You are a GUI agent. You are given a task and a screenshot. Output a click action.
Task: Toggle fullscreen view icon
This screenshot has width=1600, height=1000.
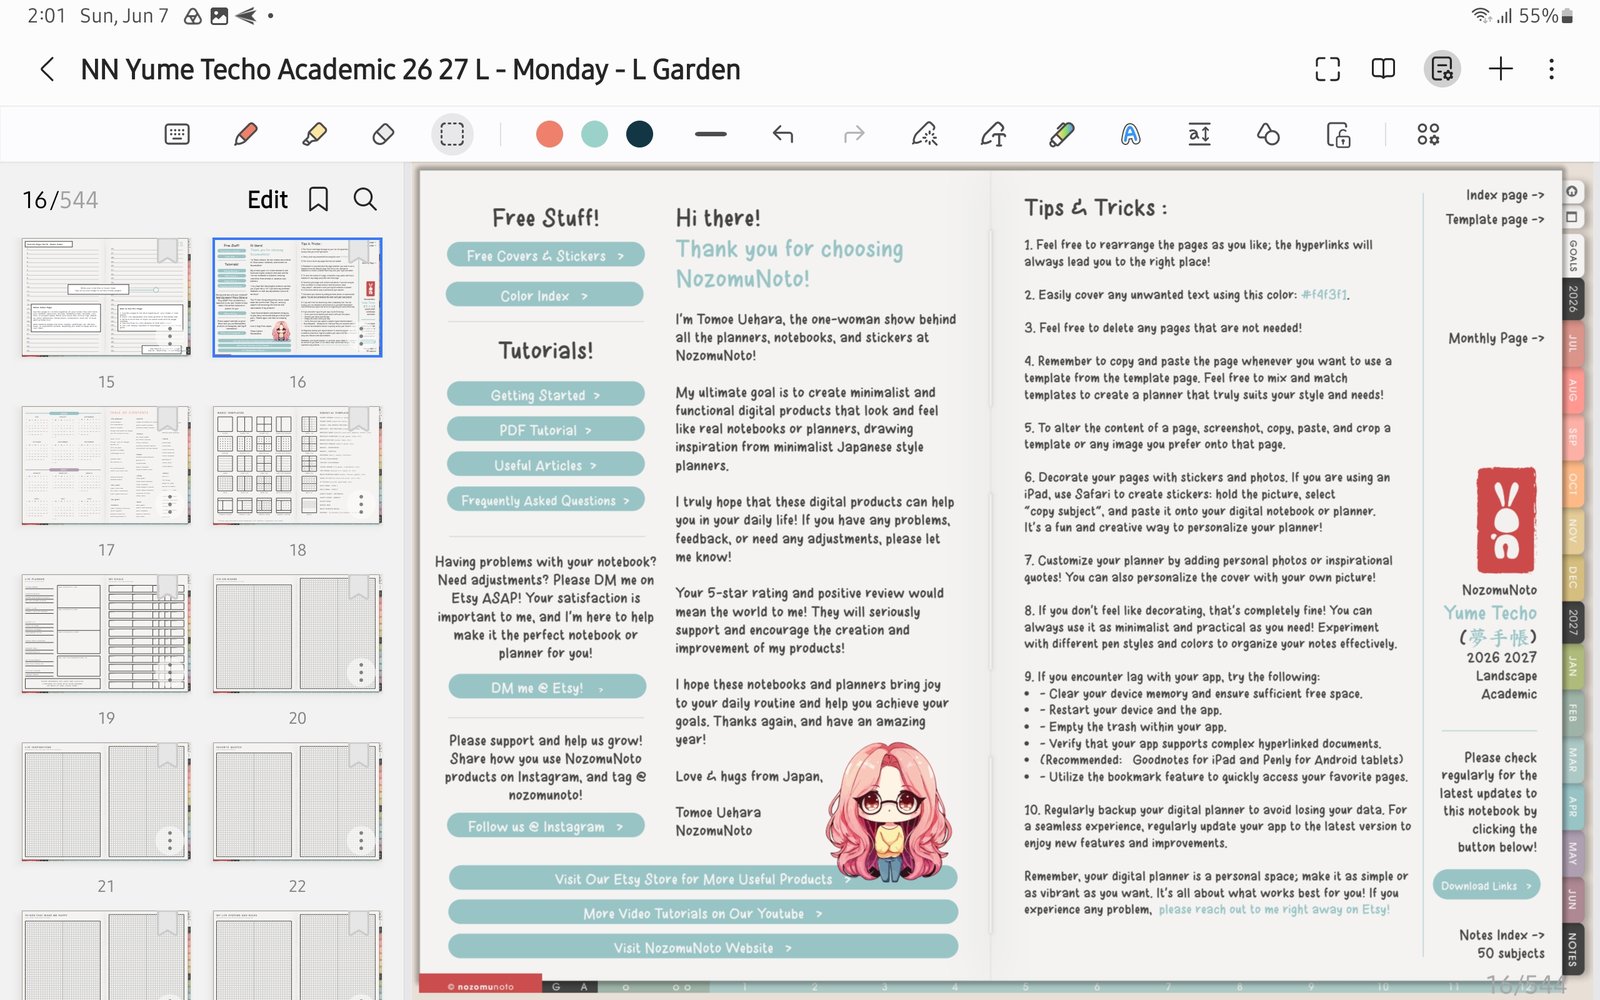1327,69
